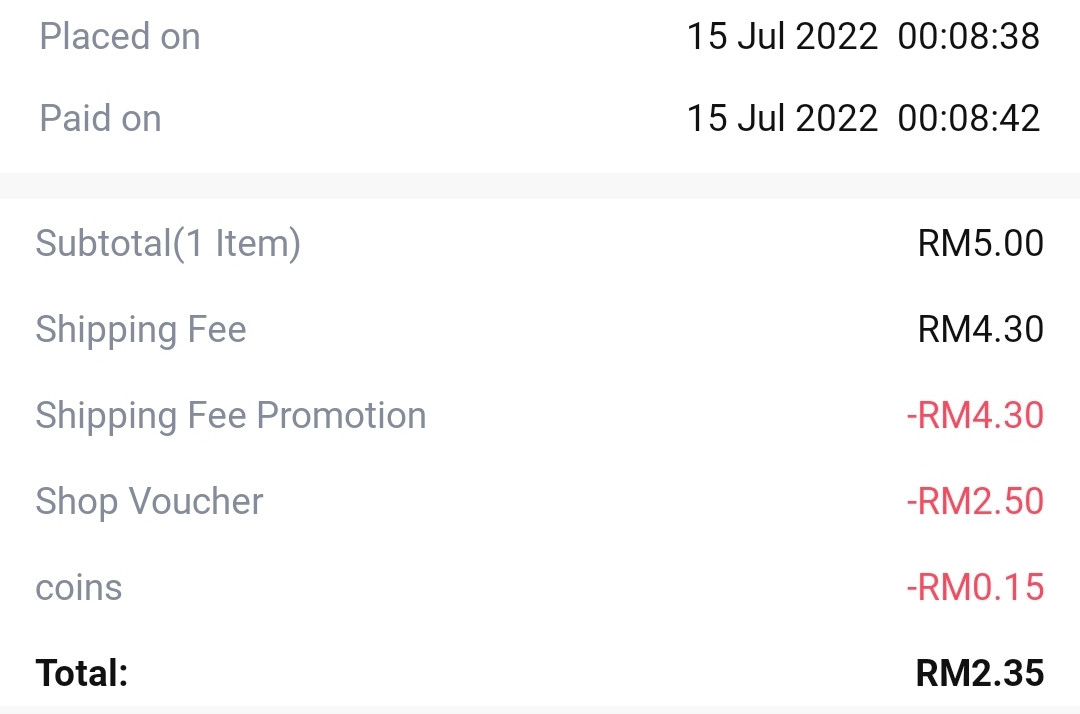1080x714 pixels.
Task: Tap the Shipping Fee label
Action: pyautogui.click(x=141, y=330)
